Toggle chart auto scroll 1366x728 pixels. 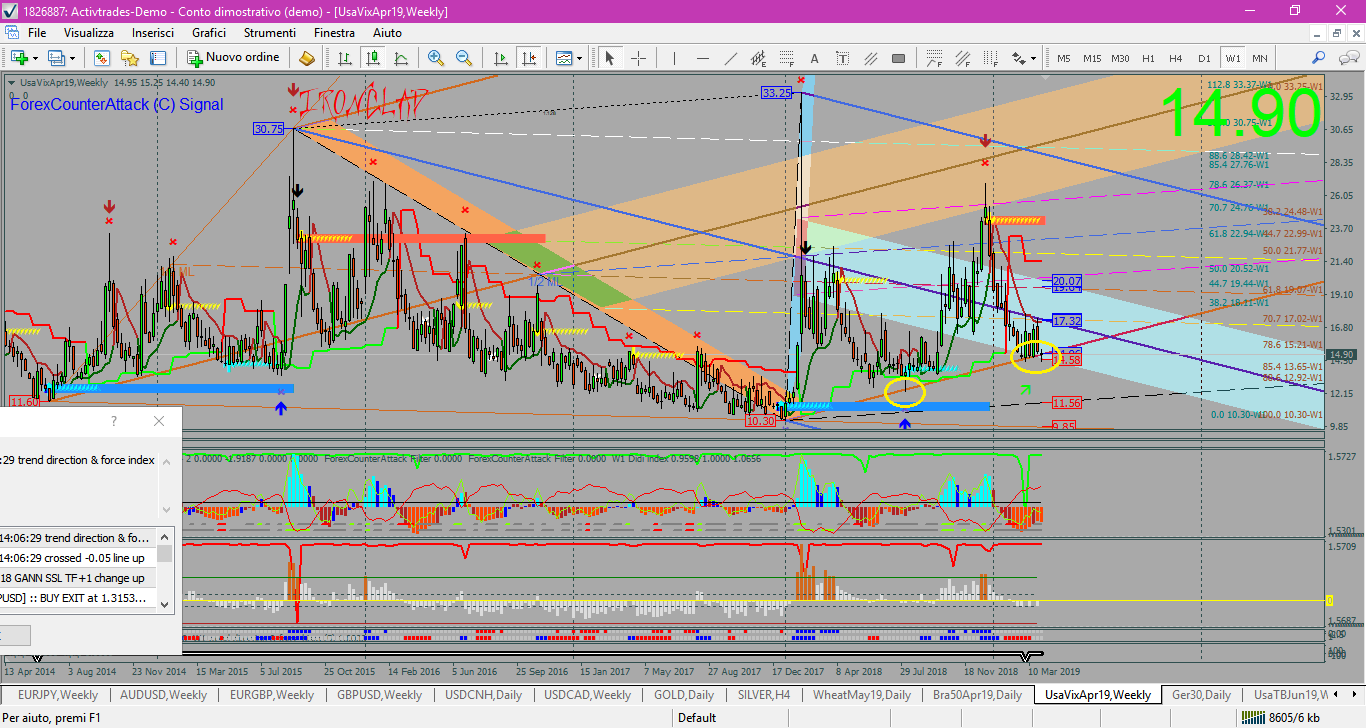click(501, 58)
